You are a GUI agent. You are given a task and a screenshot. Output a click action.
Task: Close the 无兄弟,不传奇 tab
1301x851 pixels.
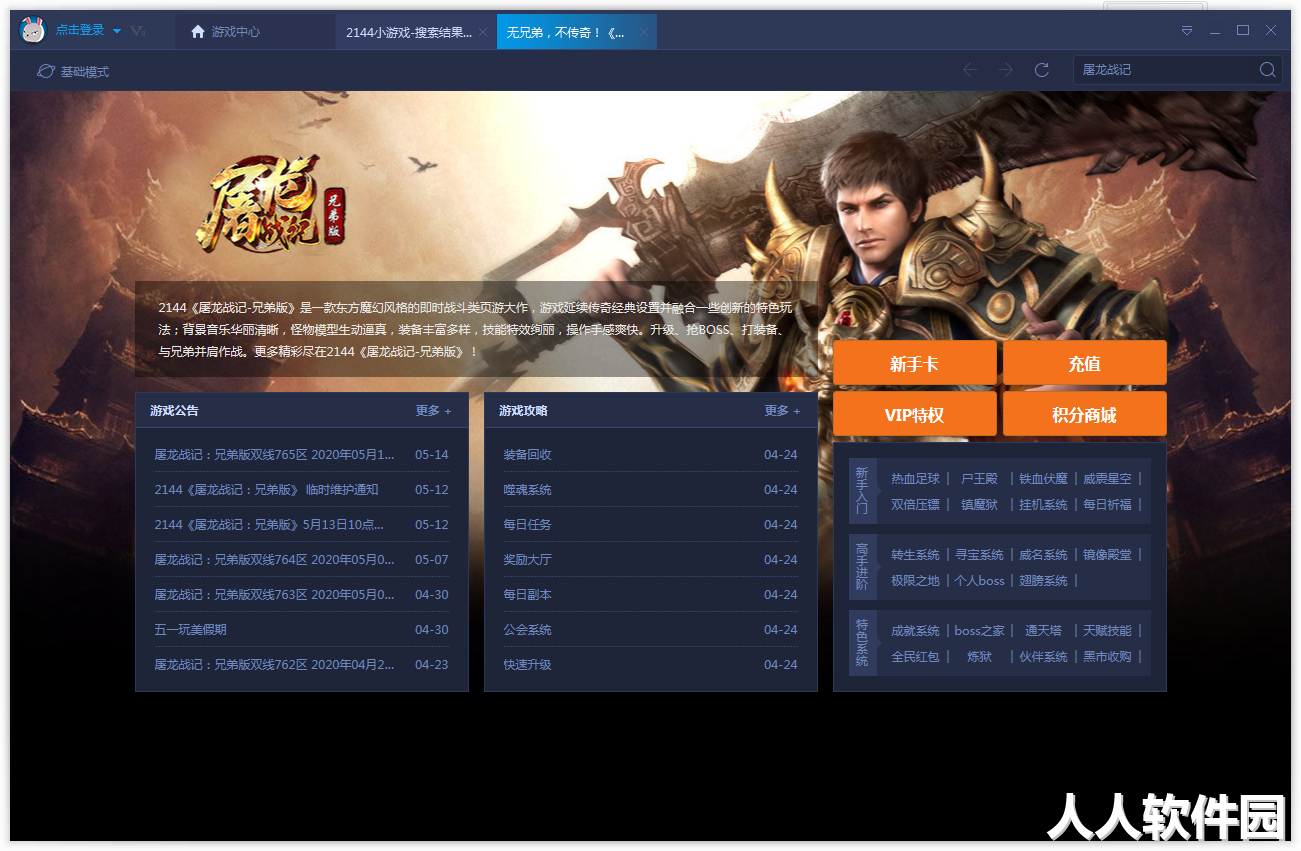[644, 32]
